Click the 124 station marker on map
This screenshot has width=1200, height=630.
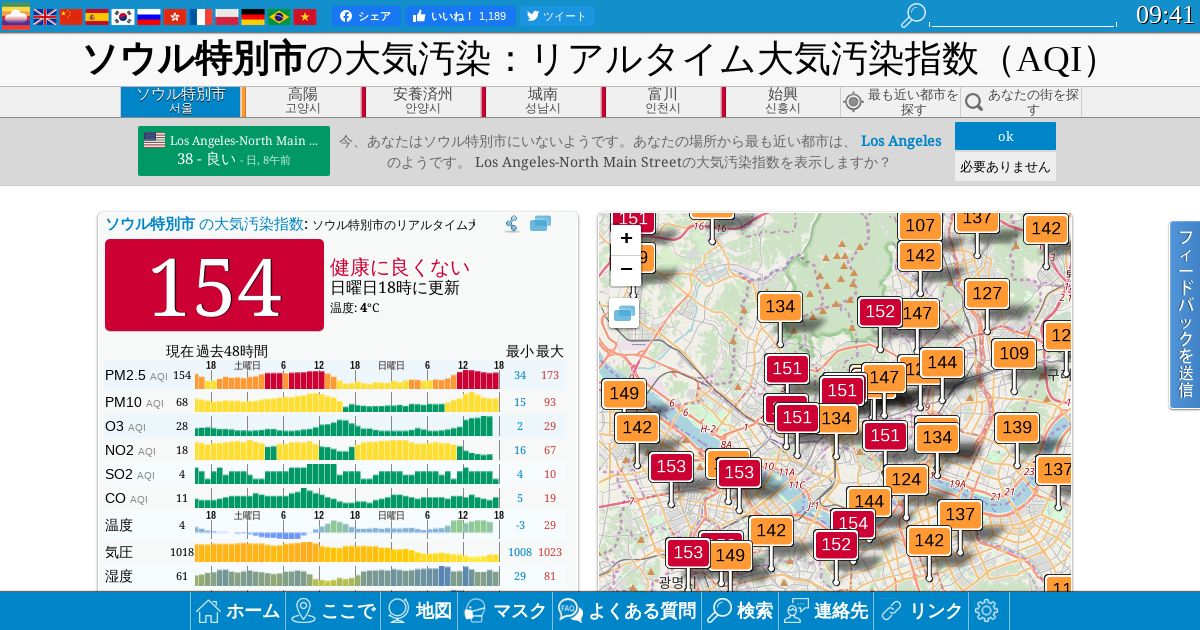(906, 479)
